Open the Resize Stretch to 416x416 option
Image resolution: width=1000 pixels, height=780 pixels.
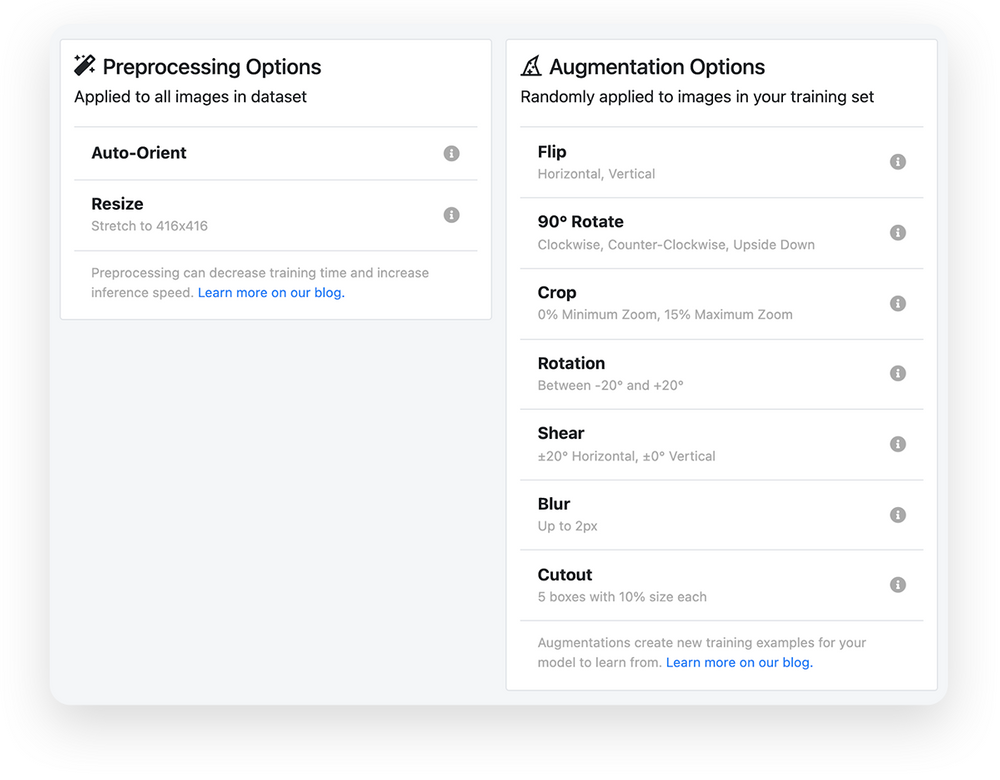tap(150, 214)
